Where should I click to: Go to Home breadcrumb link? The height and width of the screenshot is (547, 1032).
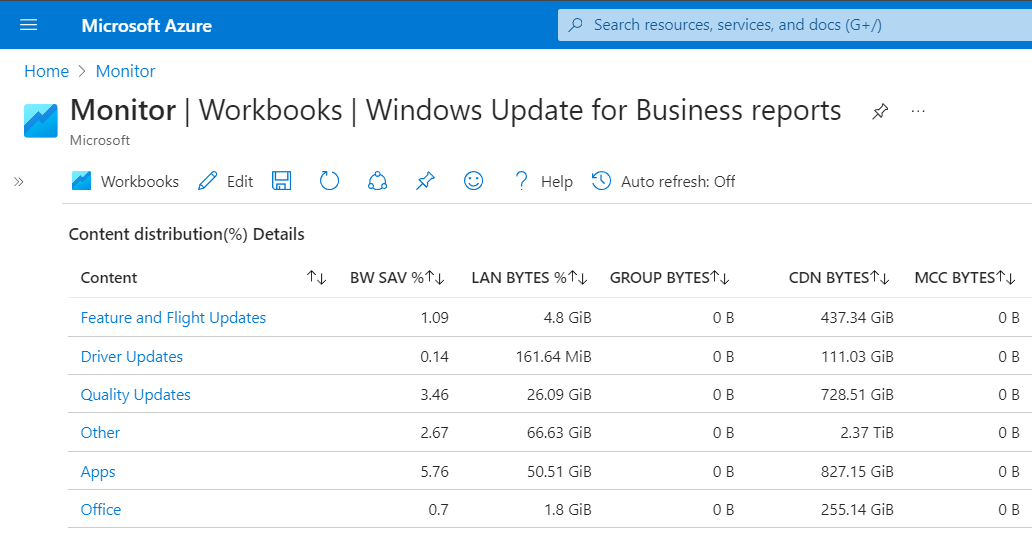[46, 71]
